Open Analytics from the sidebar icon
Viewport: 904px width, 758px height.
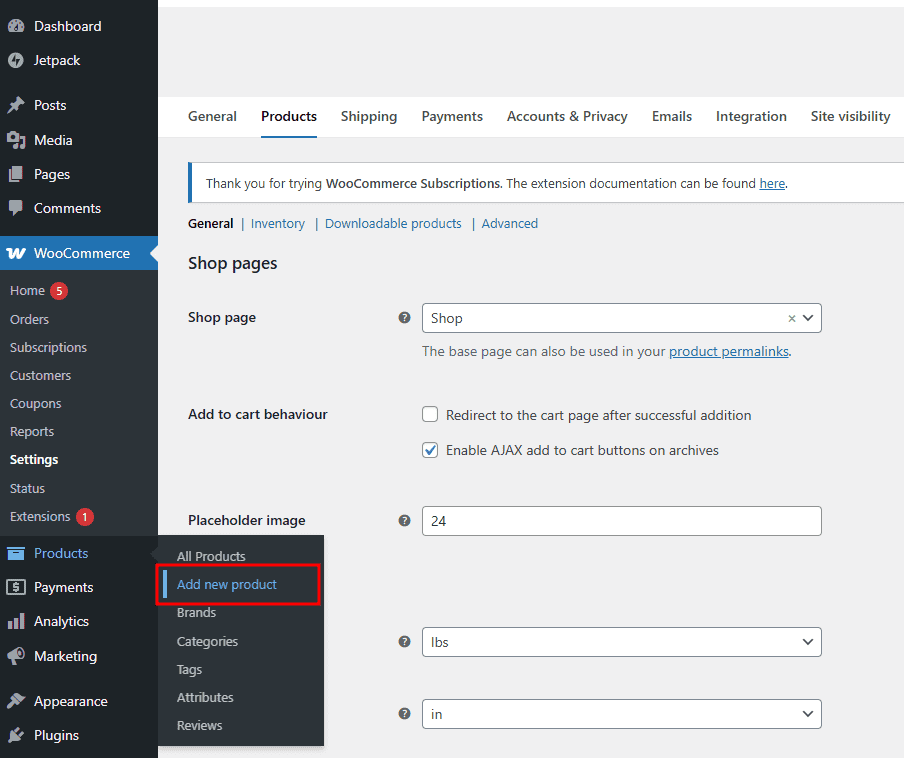tap(18, 621)
